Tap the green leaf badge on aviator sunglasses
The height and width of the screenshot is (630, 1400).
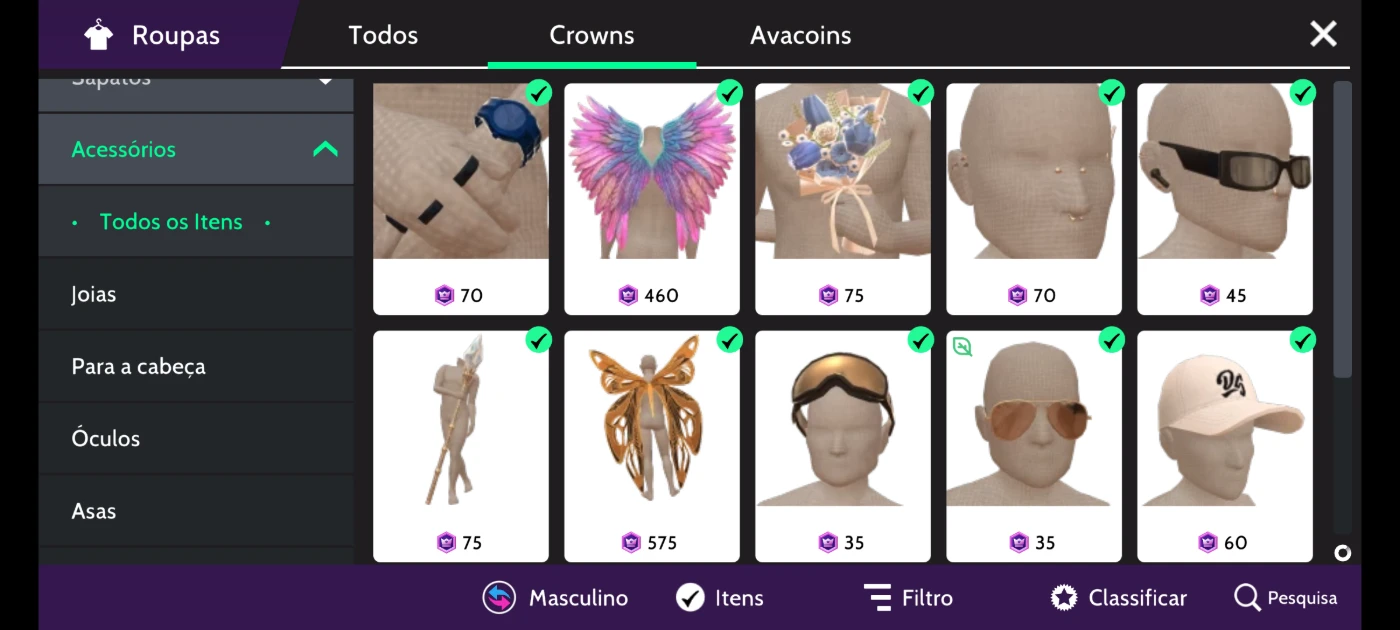pyautogui.click(x=962, y=347)
